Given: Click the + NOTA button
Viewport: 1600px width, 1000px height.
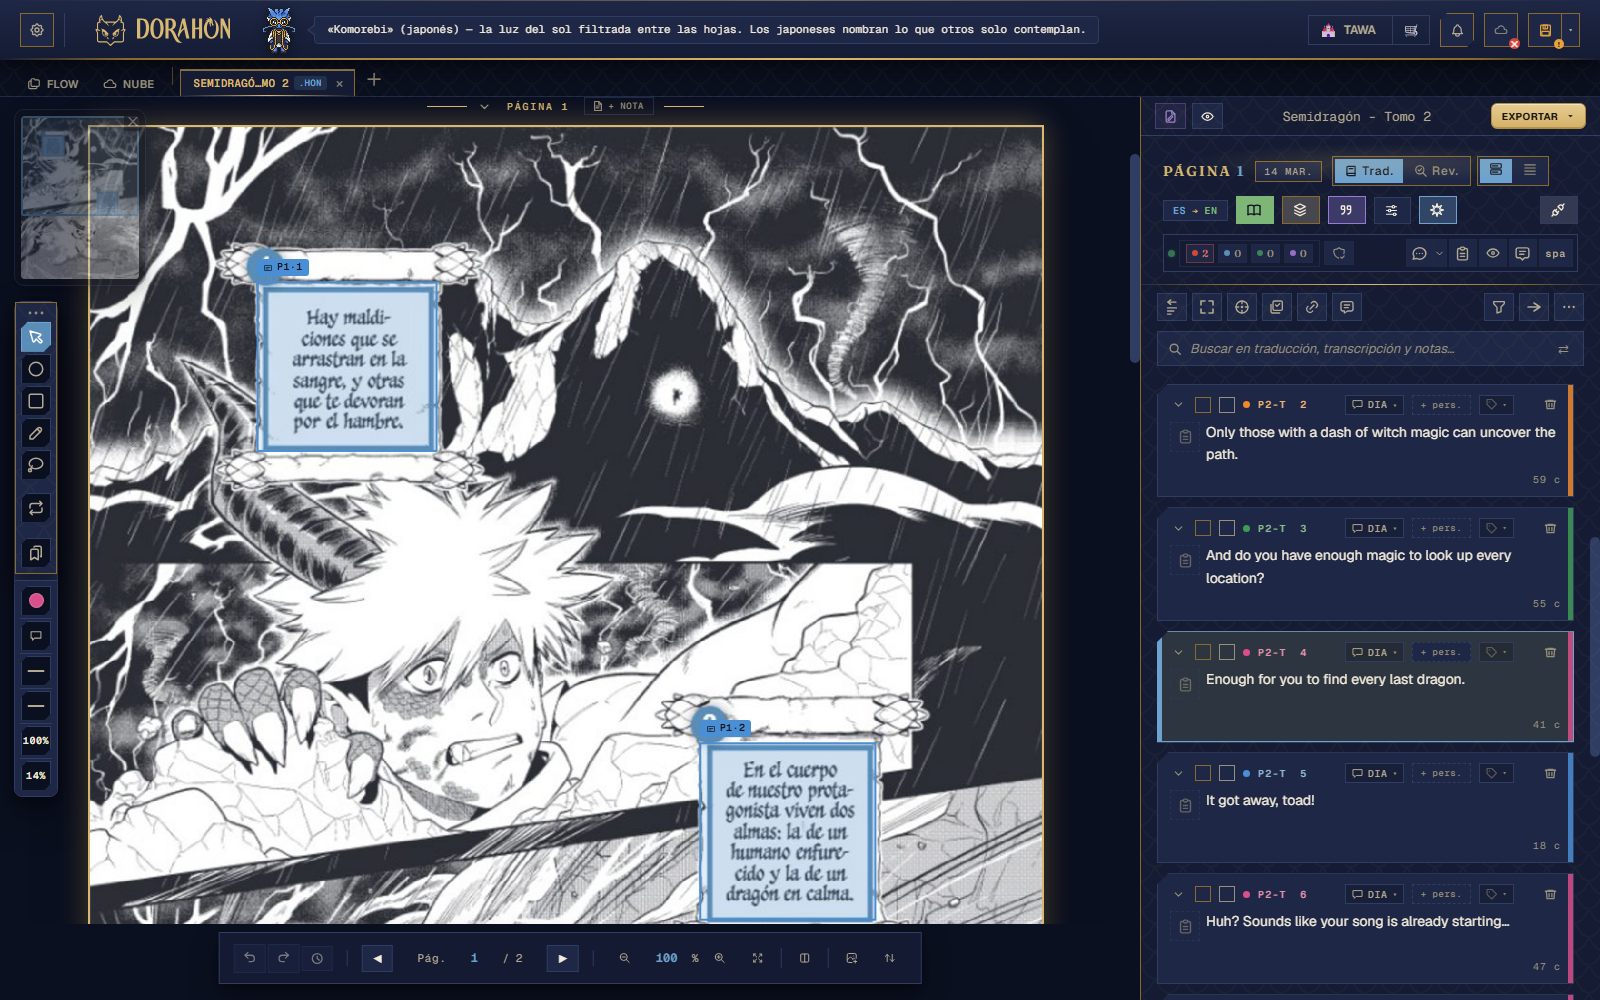Looking at the screenshot, I should pos(619,106).
